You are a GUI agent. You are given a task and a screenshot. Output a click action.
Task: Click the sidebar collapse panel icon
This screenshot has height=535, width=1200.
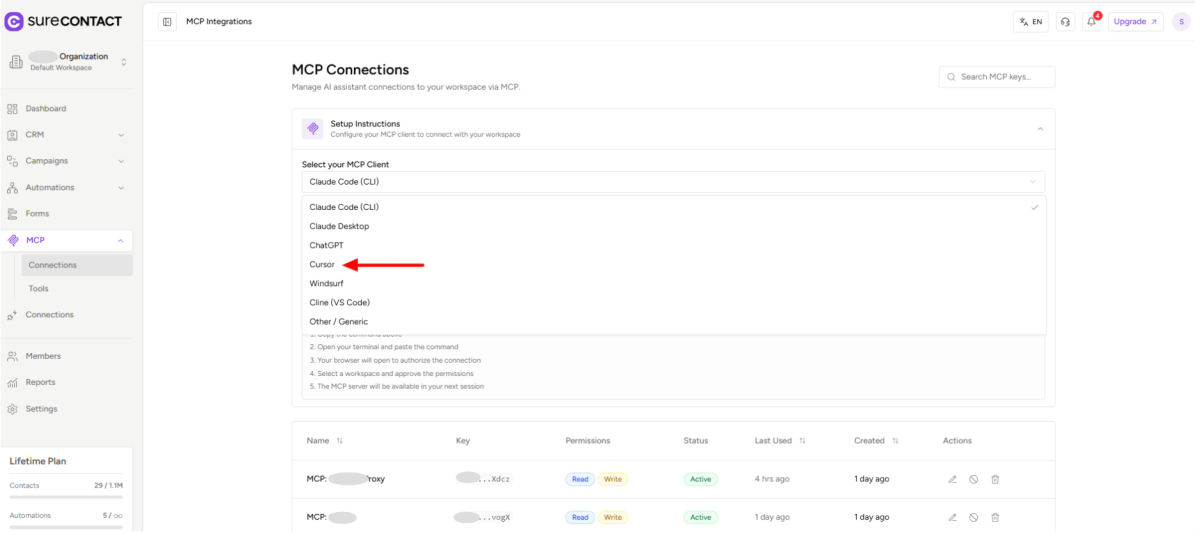167,22
